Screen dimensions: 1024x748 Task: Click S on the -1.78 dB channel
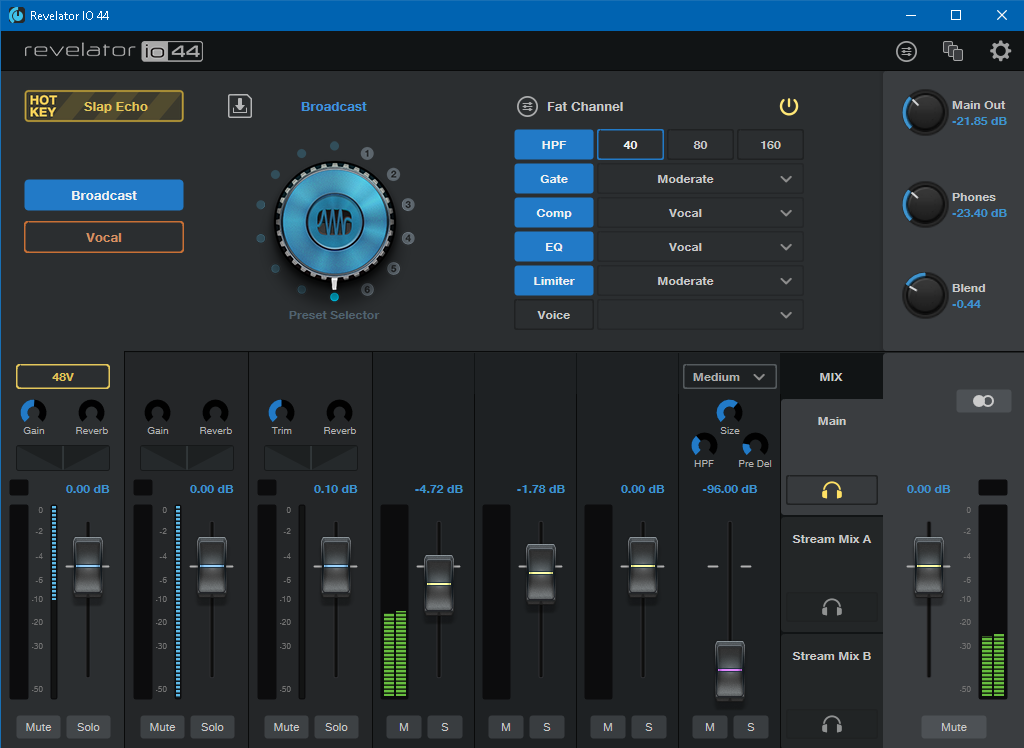pyautogui.click(x=547, y=726)
